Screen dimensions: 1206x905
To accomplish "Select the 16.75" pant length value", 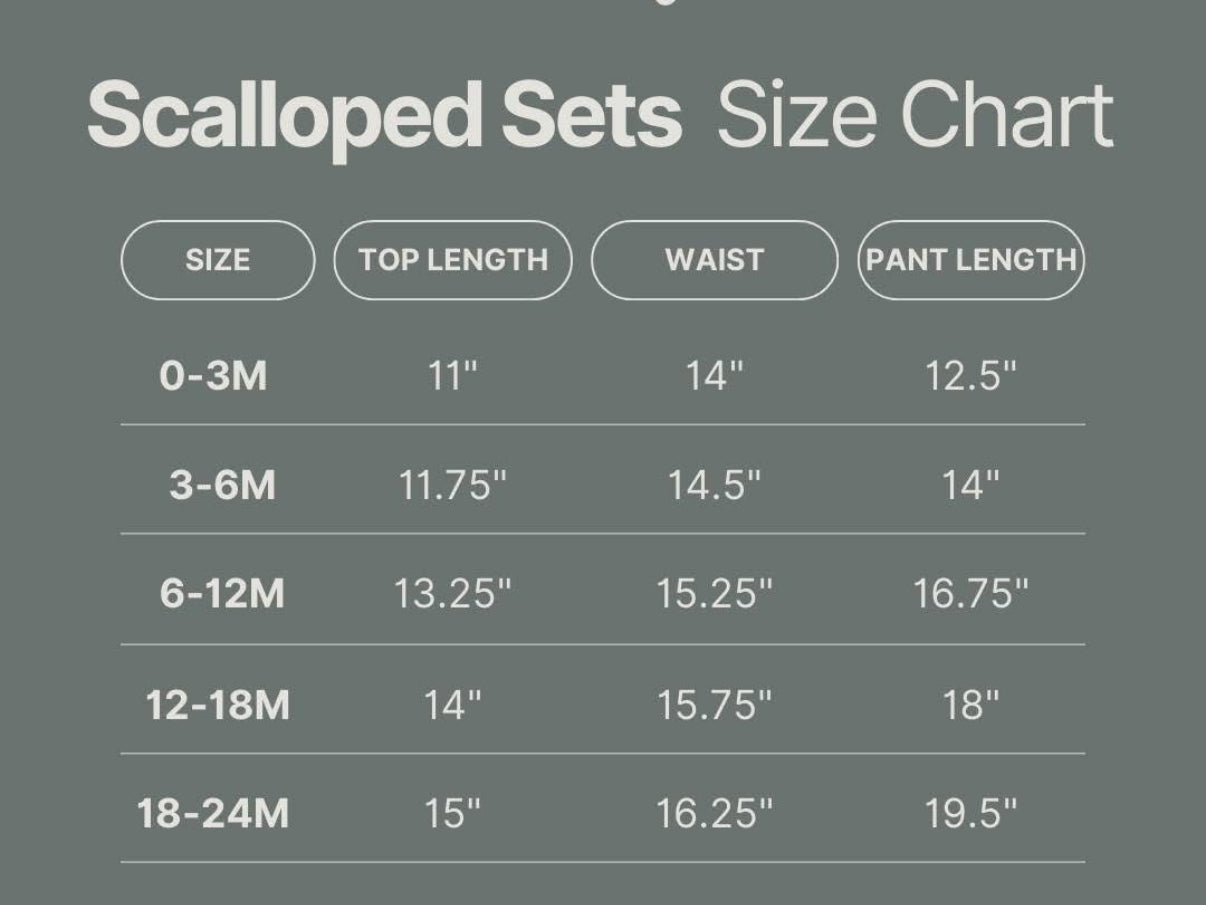I will click(x=970, y=594).
